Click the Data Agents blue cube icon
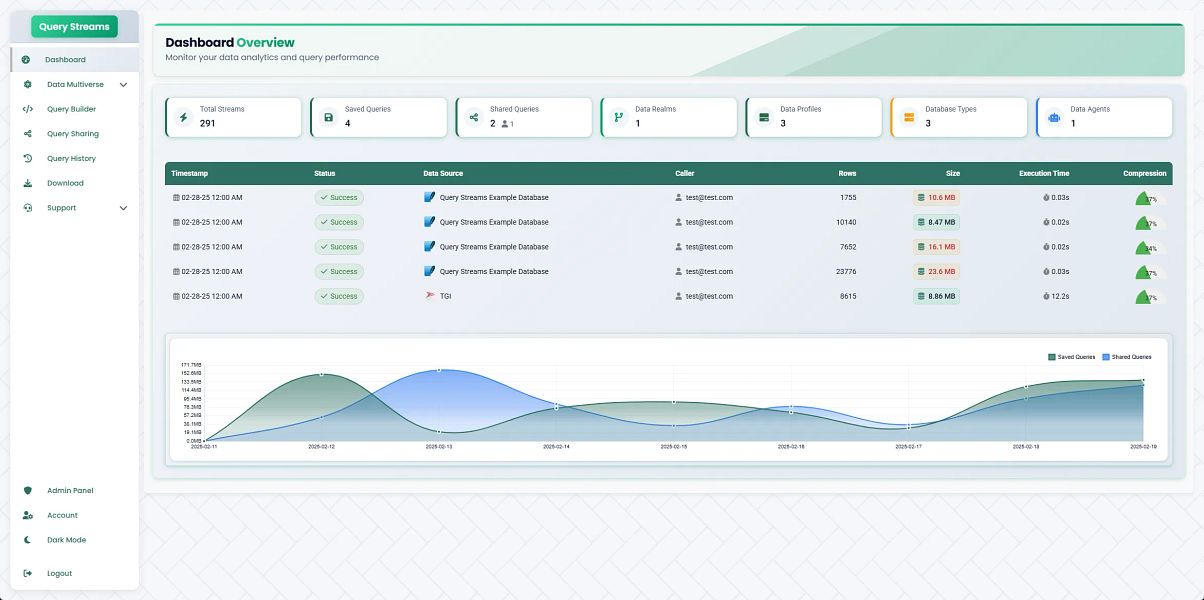Image resolution: width=1204 pixels, height=600 pixels. pos(1053,117)
